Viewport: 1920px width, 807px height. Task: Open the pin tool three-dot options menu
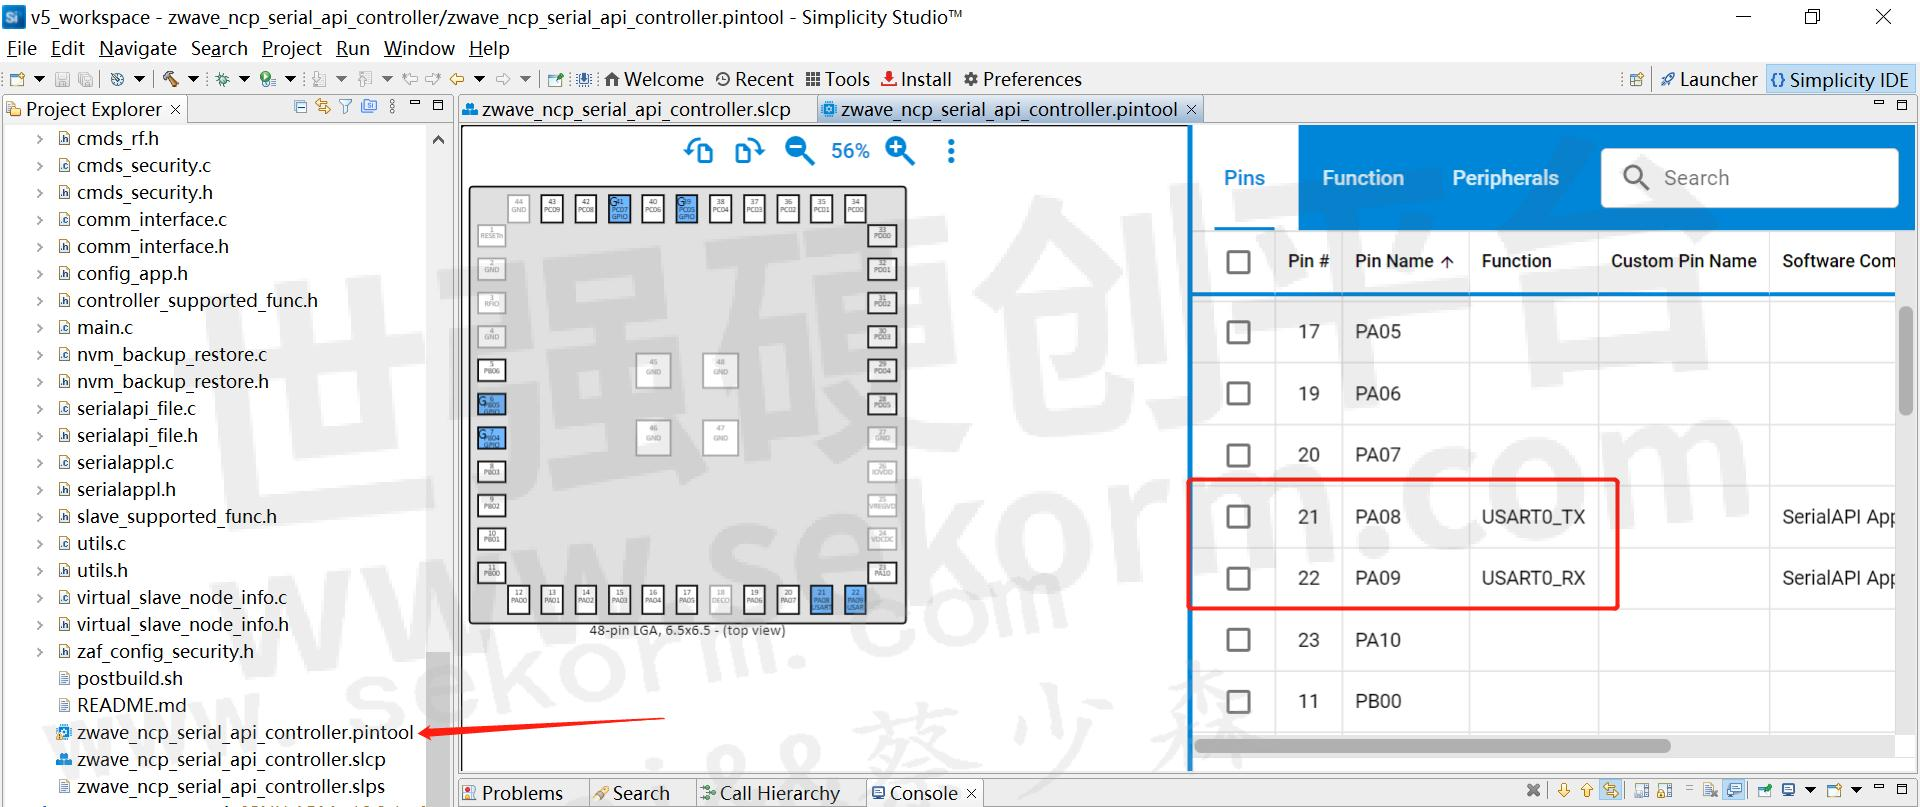[950, 151]
